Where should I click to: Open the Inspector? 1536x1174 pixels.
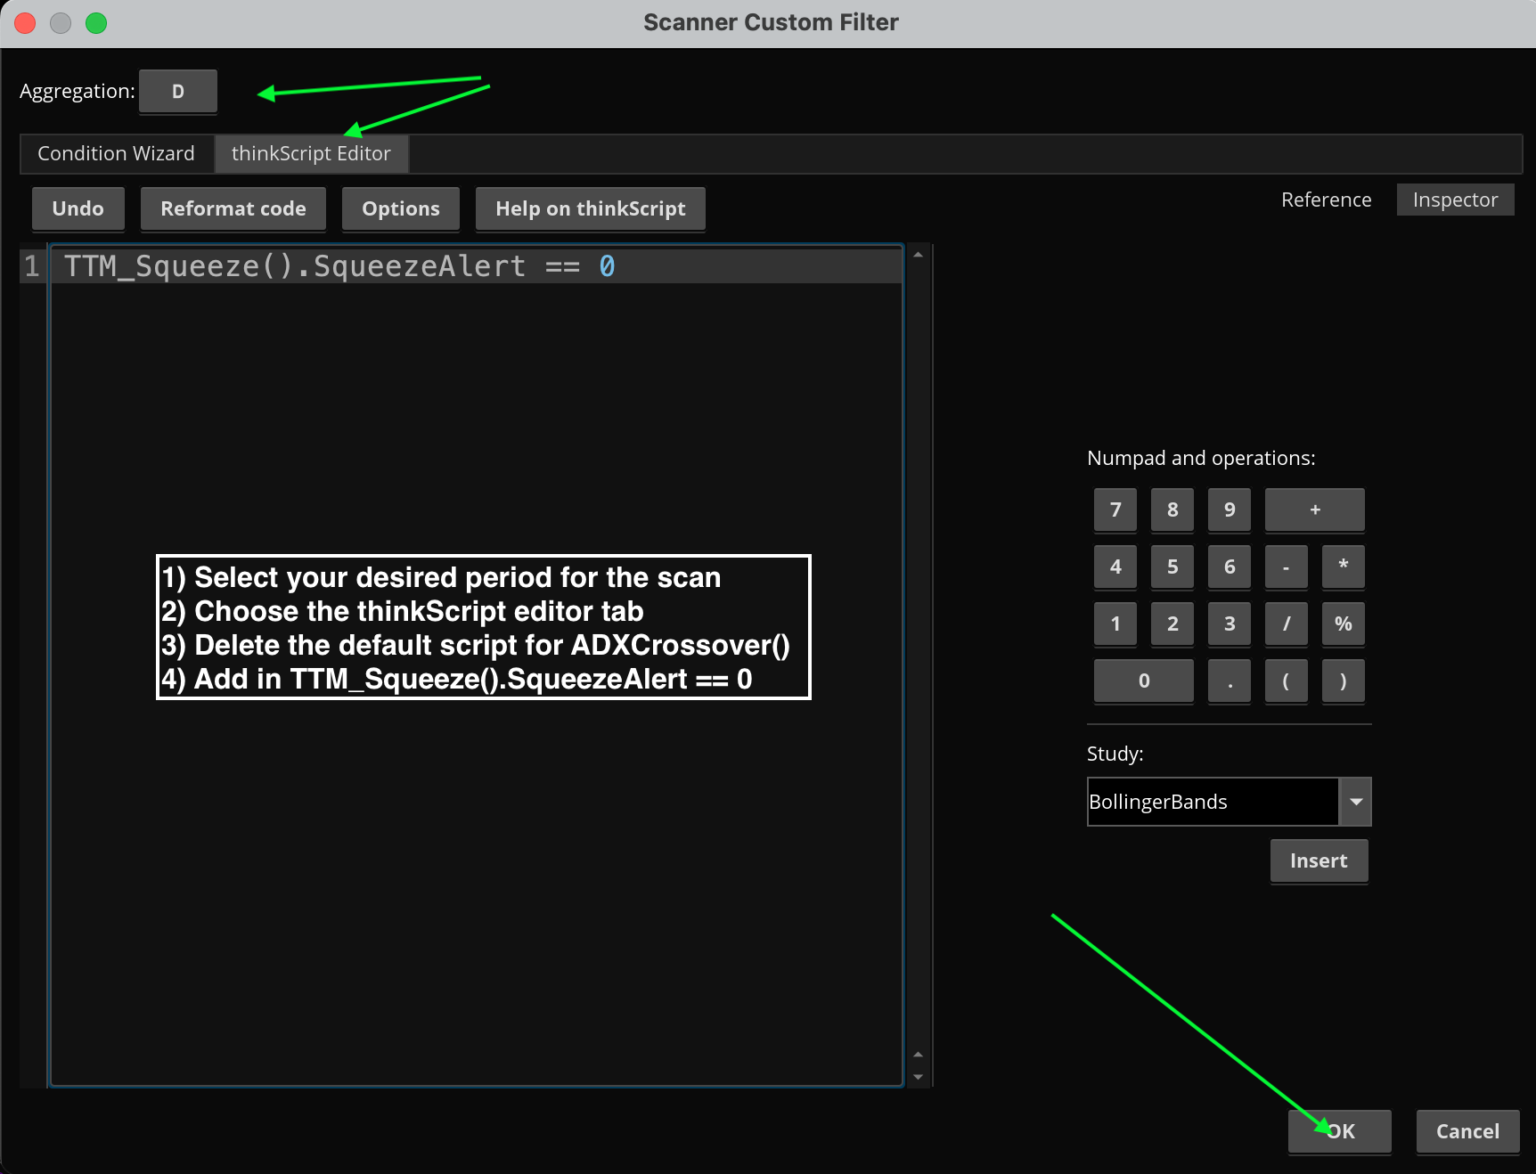(x=1455, y=199)
